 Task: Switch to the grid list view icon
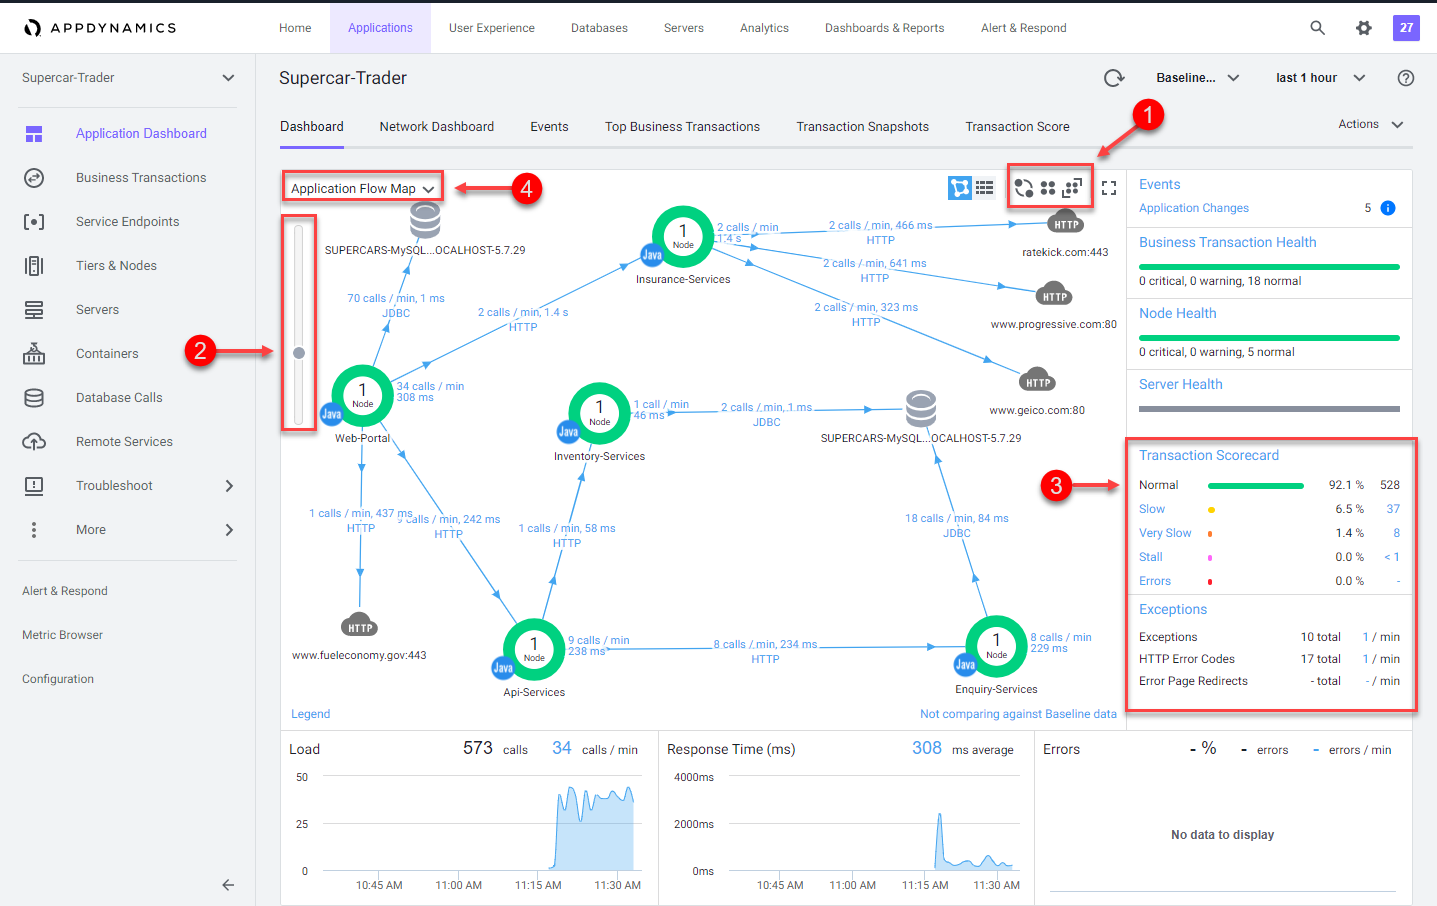tap(985, 187)
